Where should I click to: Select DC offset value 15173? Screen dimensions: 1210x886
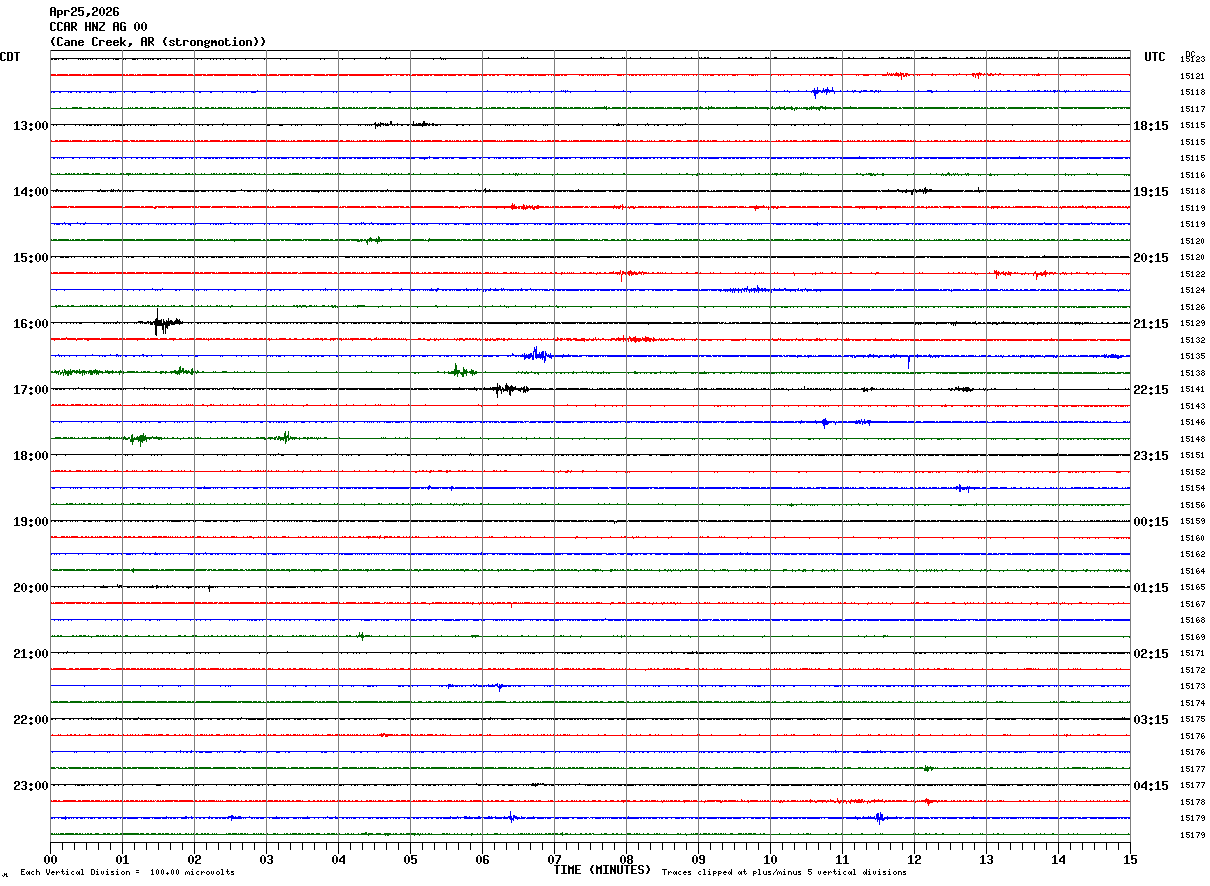click(x=1192, y=687)
